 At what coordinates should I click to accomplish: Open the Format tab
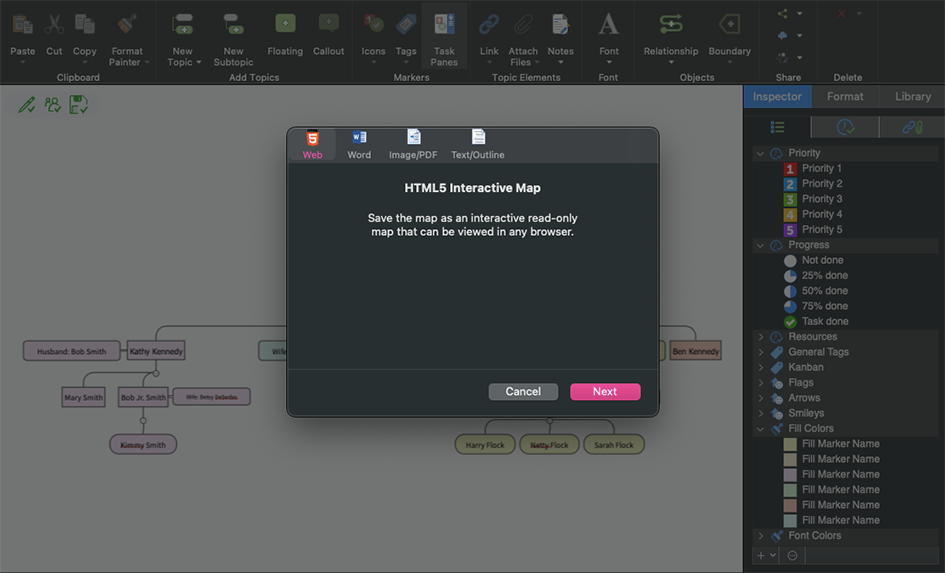pos(845,96)
